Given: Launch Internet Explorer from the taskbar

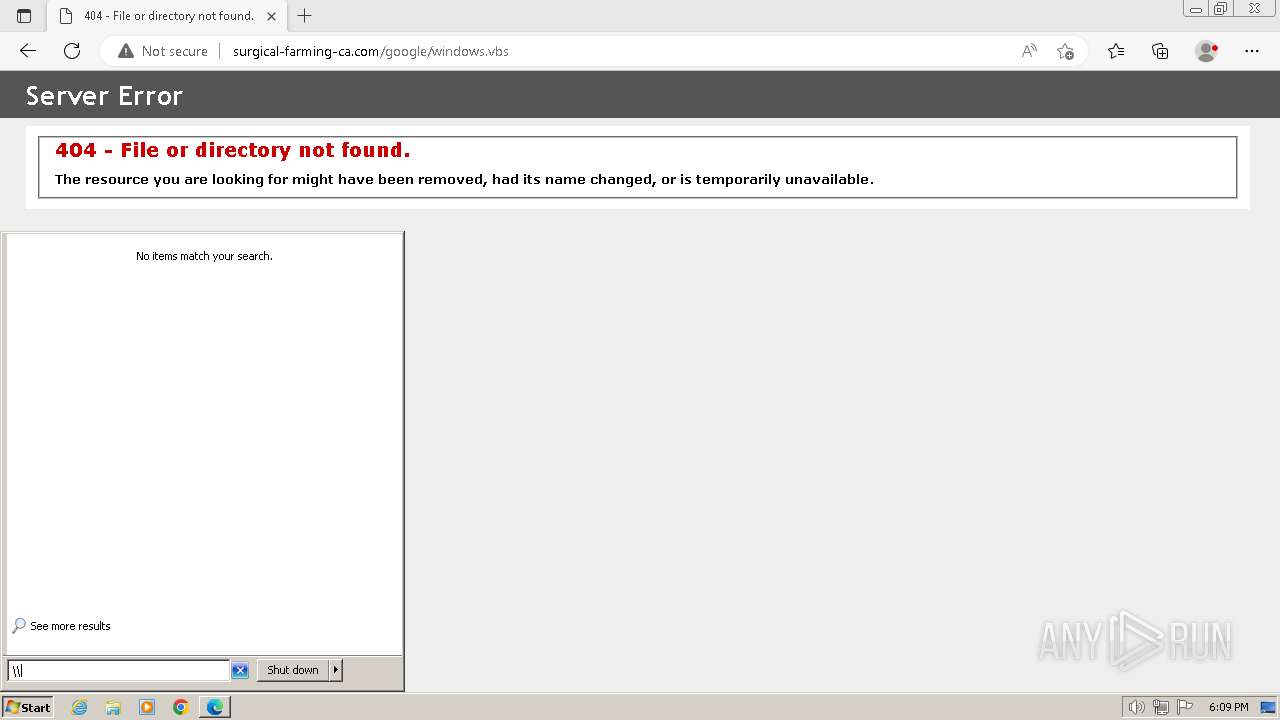Looking at the screenshot, I should tap(80, 707).
